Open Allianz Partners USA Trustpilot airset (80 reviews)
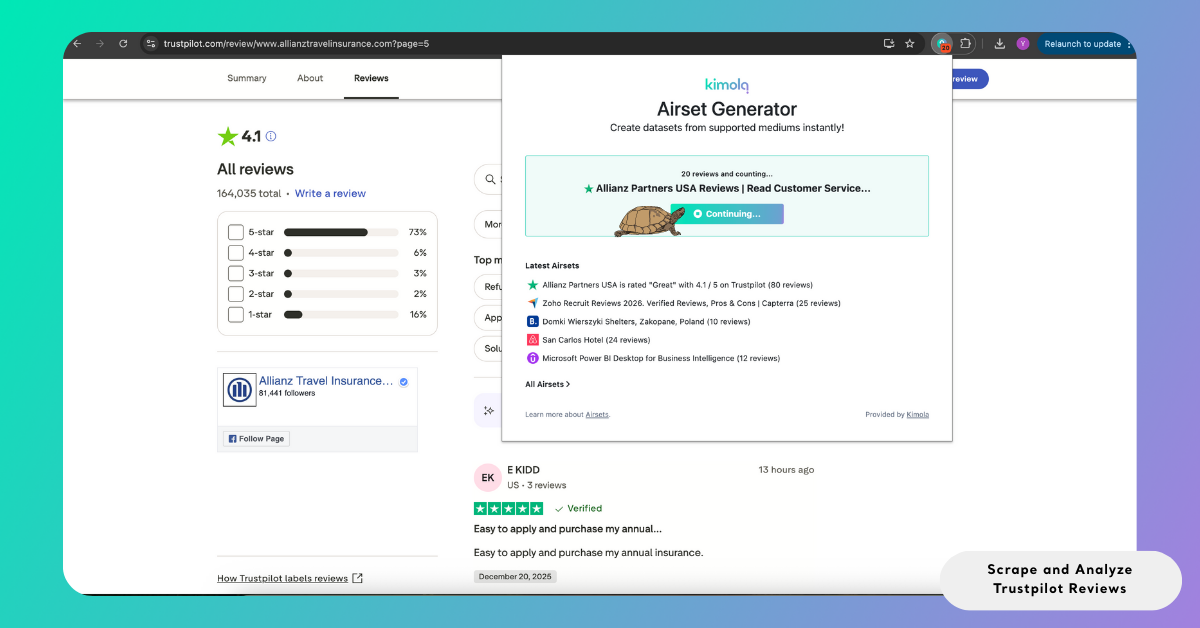Viewport: 1200px width, 628px height. pyautogui.click(x=677, y=285)
